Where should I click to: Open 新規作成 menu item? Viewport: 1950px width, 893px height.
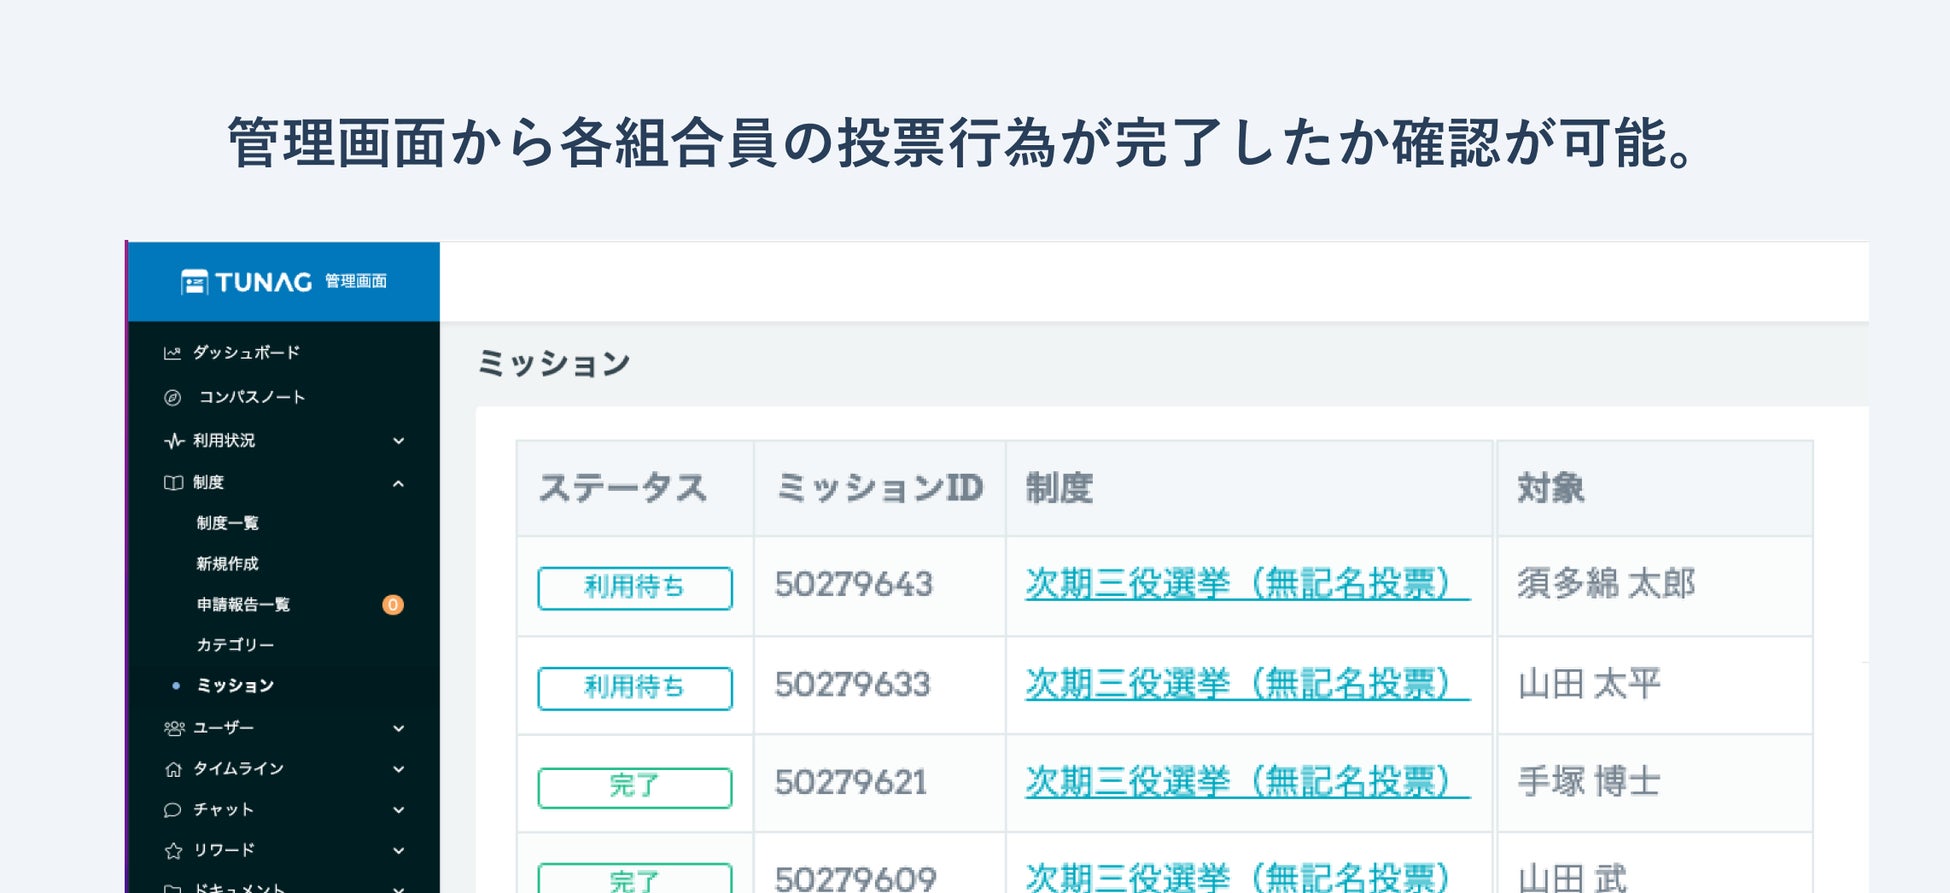pyautogui.click(x=227, y=564)
